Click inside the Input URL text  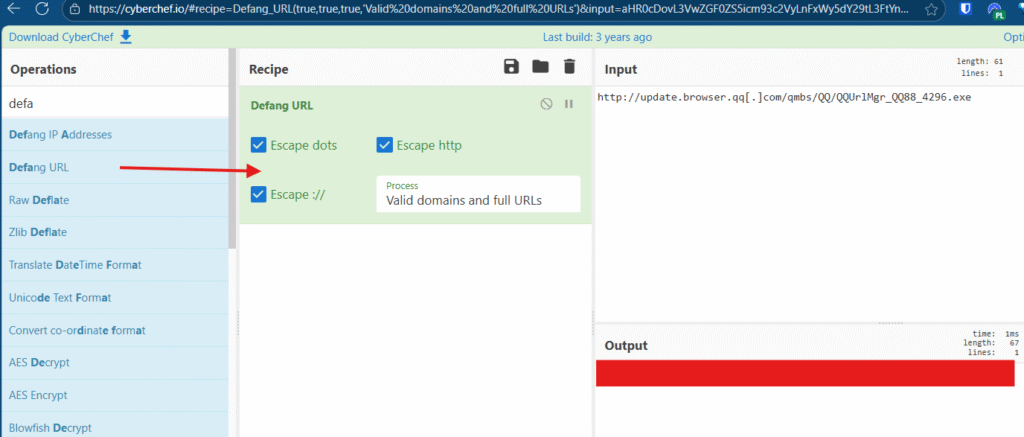(x=784, y=97)
